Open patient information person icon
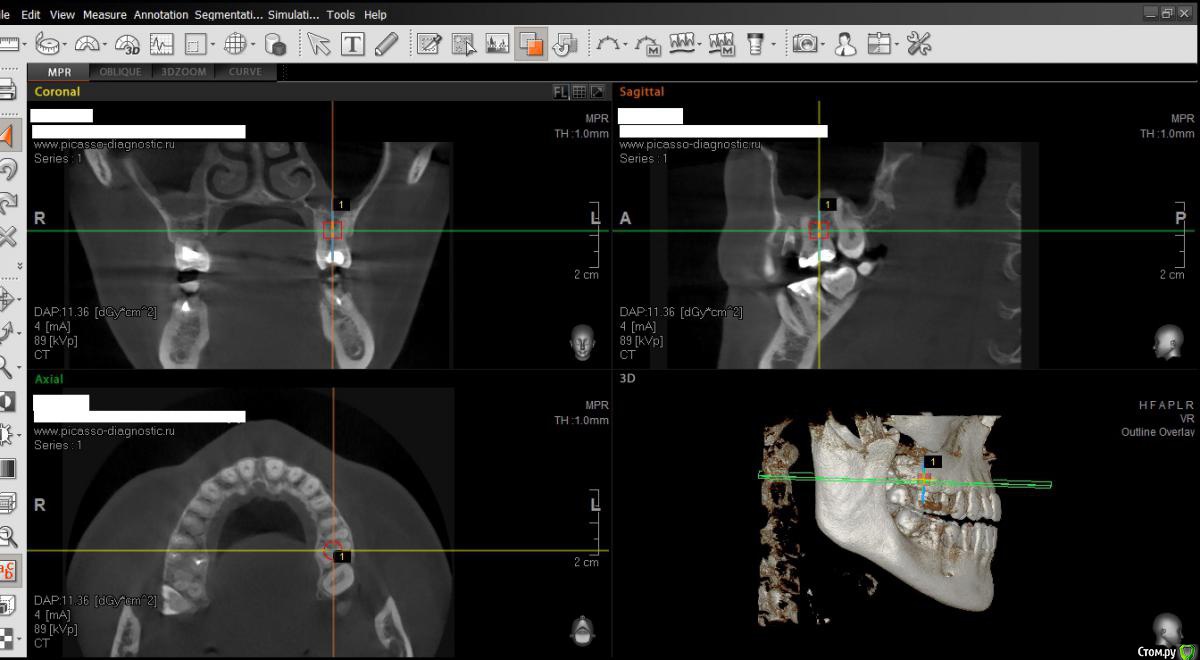The width and height of the screenshot is (1200, 660). (x=846, y=44)
